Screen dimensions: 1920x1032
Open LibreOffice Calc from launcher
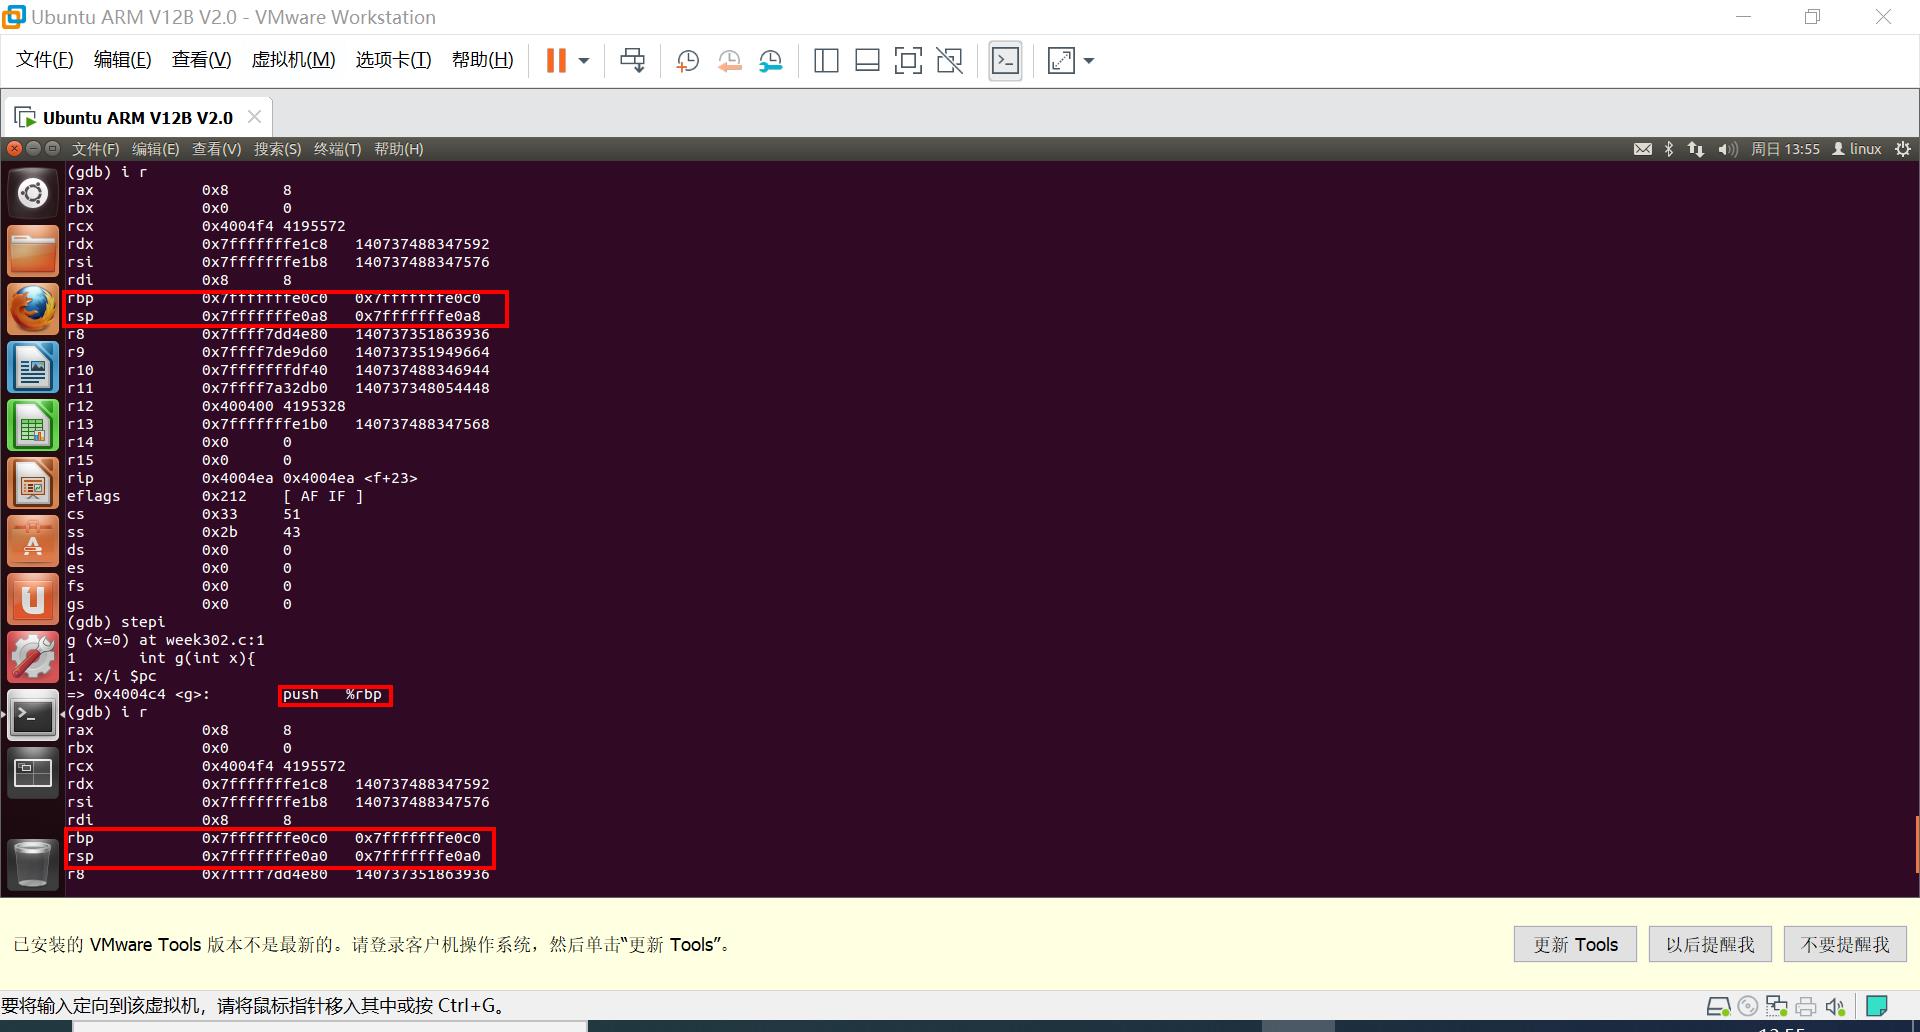(x=33, y=425)
